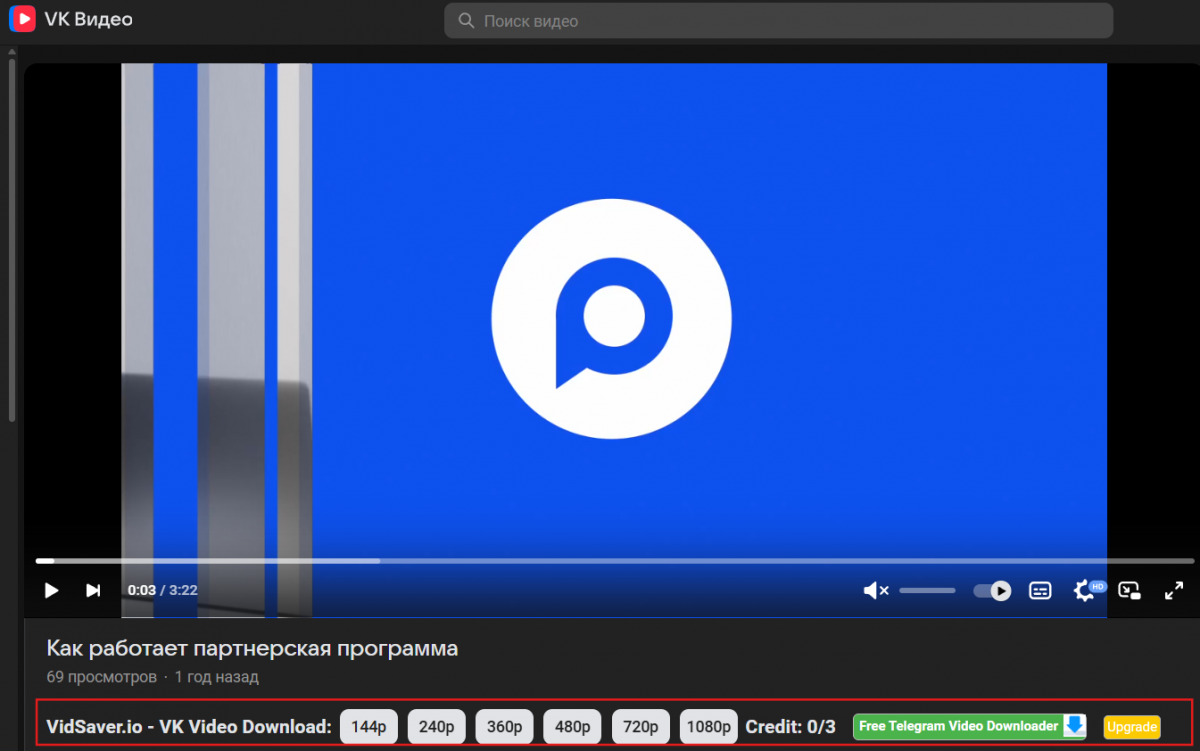
Task: Download video in 720p quality
Action: (x=640, y=727)
